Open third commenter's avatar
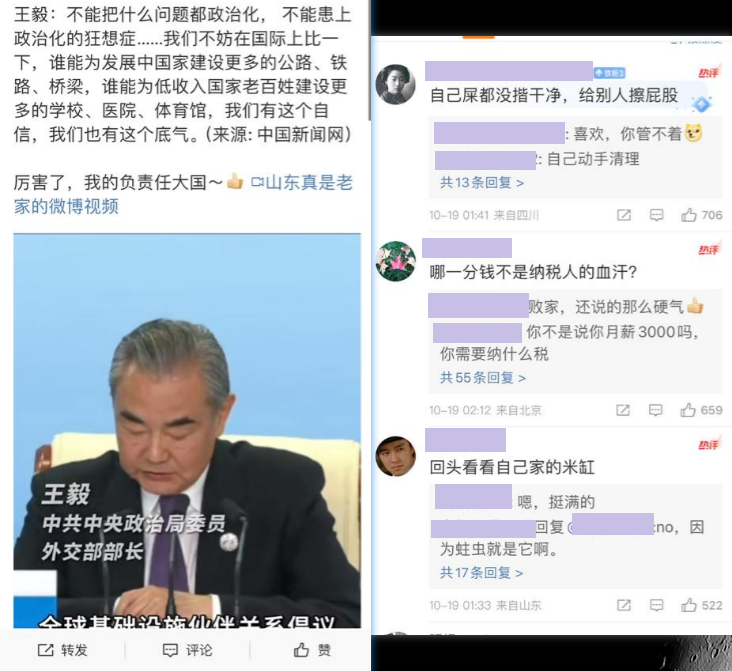 coord(395,456)
